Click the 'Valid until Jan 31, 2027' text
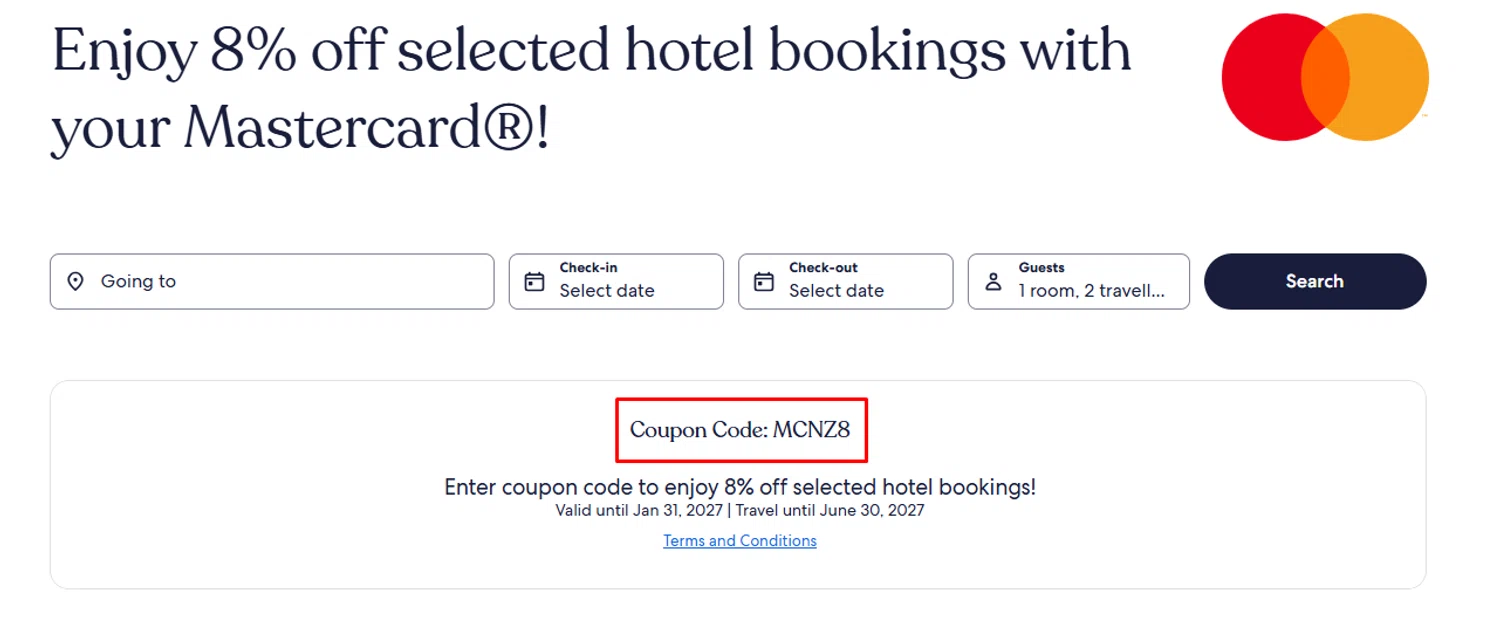 (640, 511)
